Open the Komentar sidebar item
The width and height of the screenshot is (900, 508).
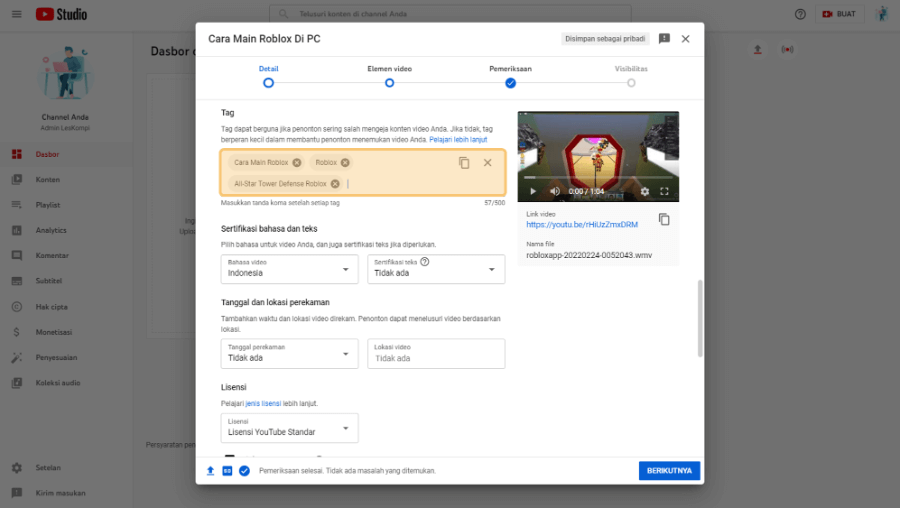(66, 255)
